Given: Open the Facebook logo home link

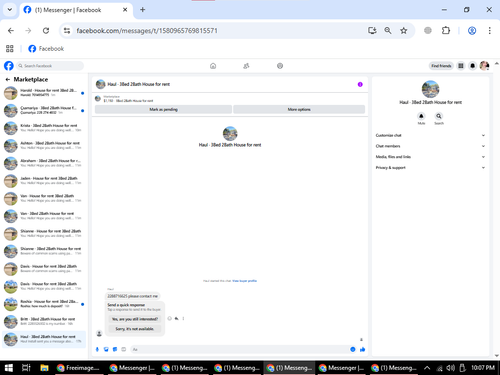Looking at the screenshot, I should point(9,66).
